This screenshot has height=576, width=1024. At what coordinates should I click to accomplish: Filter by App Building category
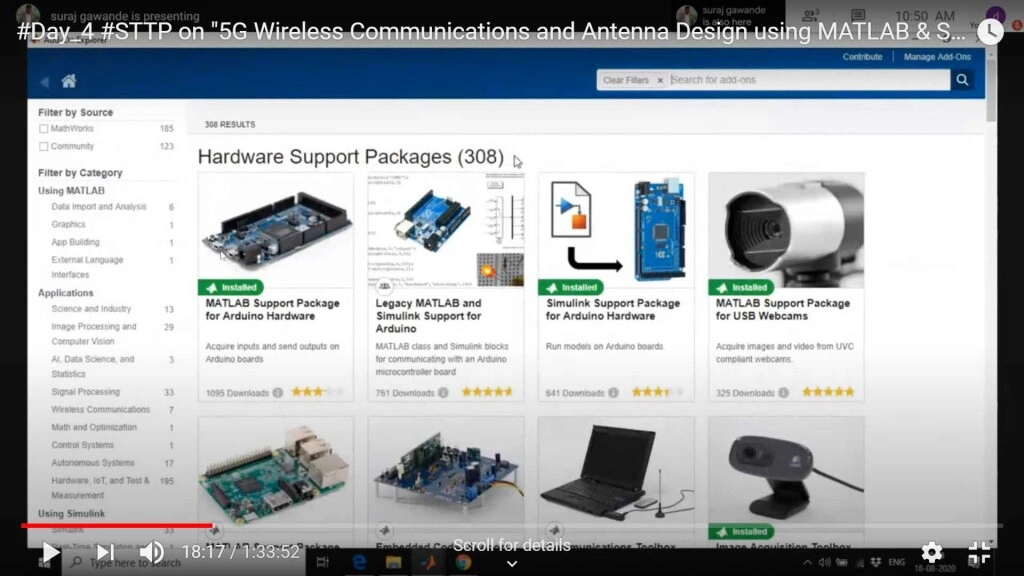pos(75,242)
